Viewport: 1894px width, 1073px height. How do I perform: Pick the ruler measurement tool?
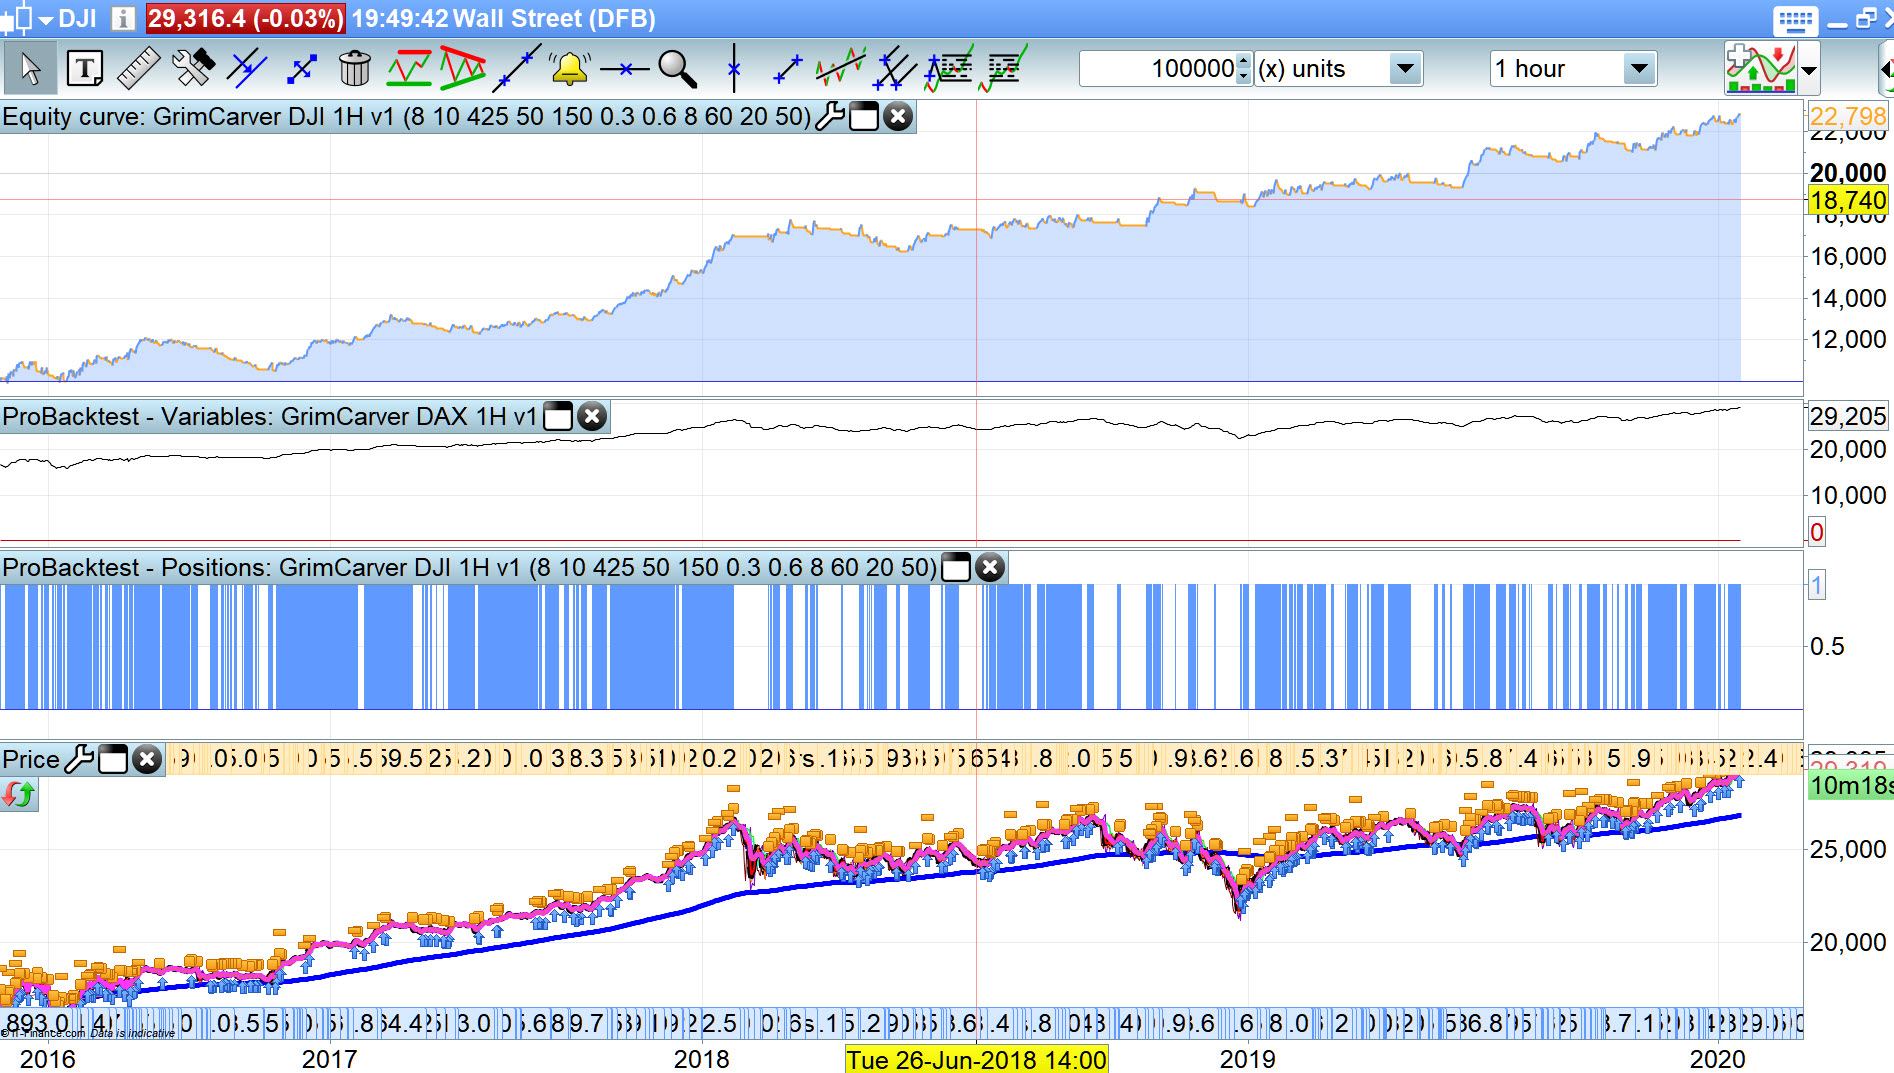[138, 69]
